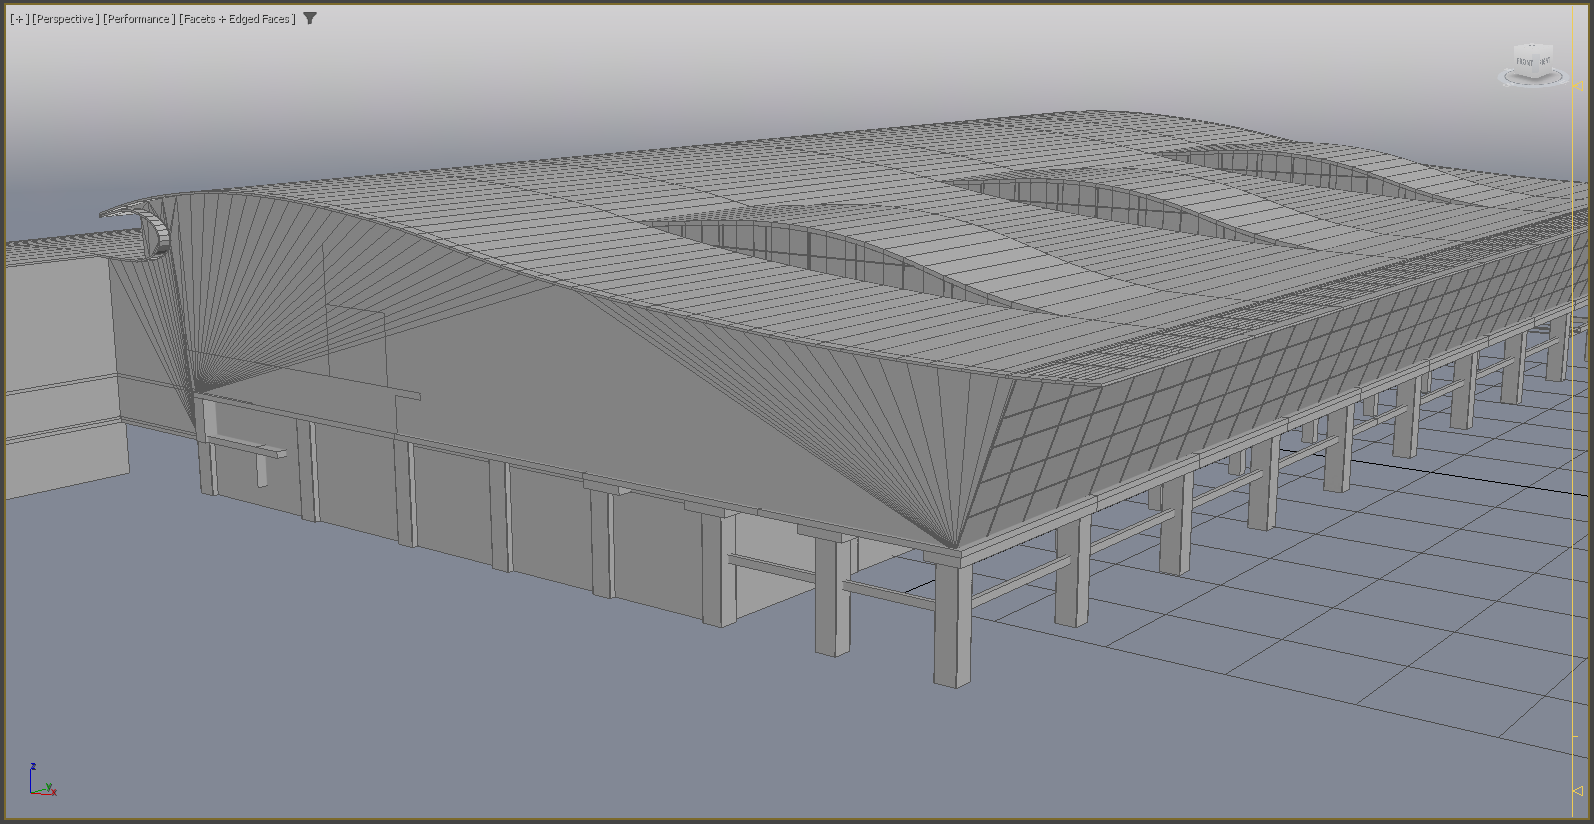The height and width of the screenshot is (824, 1594).
Task: Click the FRONT face of the ViewCube
Action: point(1524,62)
